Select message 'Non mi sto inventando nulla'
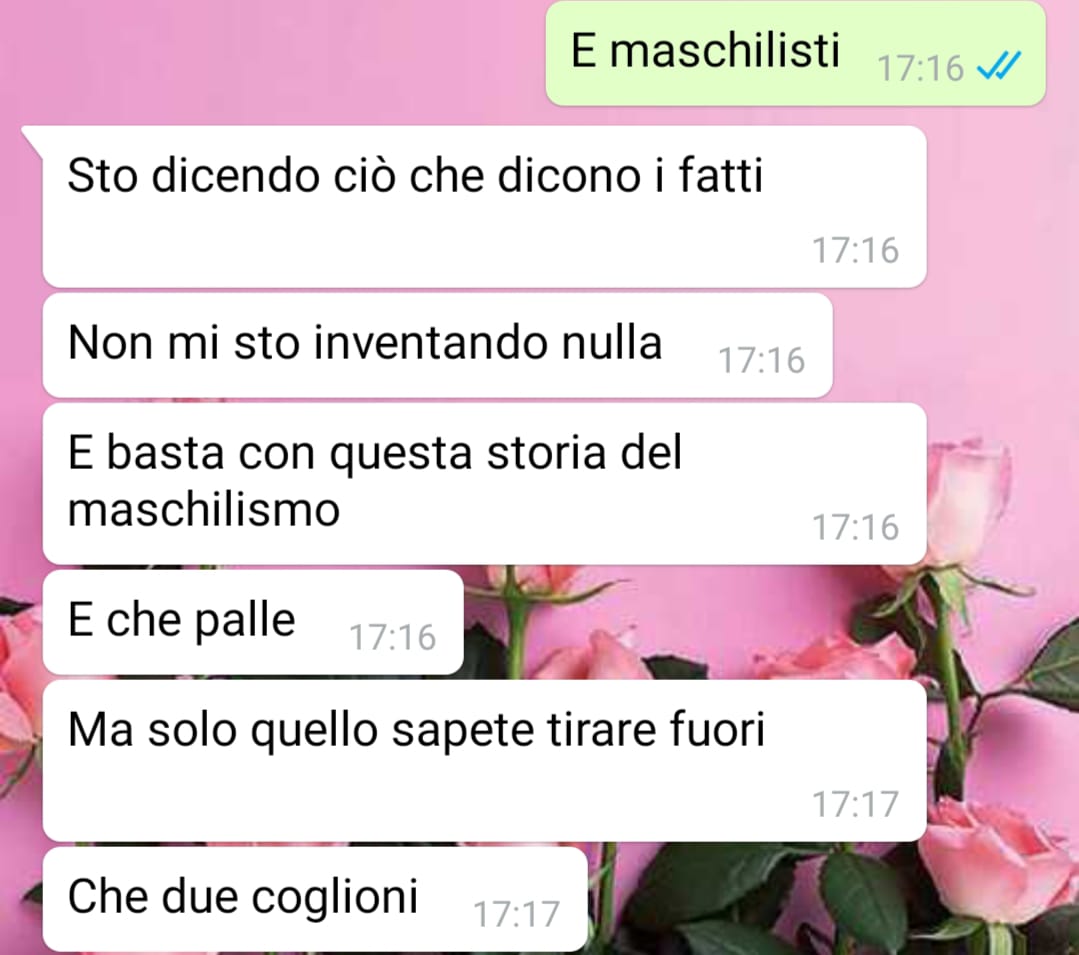Viewport: 1079px width, 955px height. (x=438, y=345)
